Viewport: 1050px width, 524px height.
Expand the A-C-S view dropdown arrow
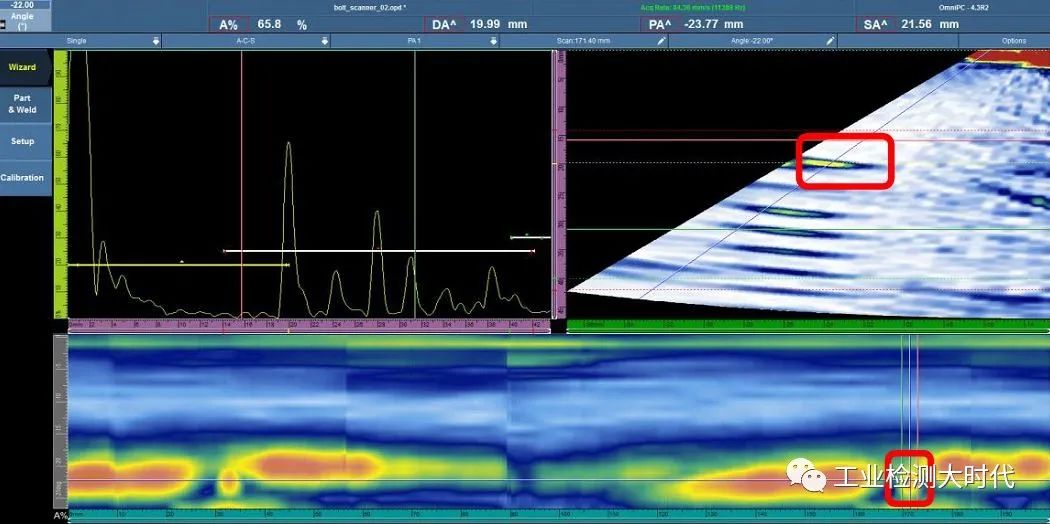[x=324, y=41]
